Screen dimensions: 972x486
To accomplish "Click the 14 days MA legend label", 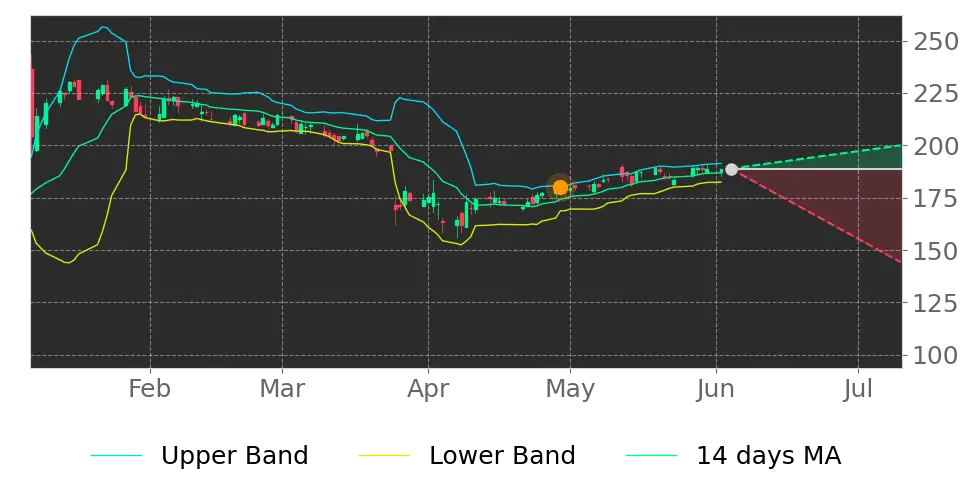I will pyautogui.click(x=769, y=456).
